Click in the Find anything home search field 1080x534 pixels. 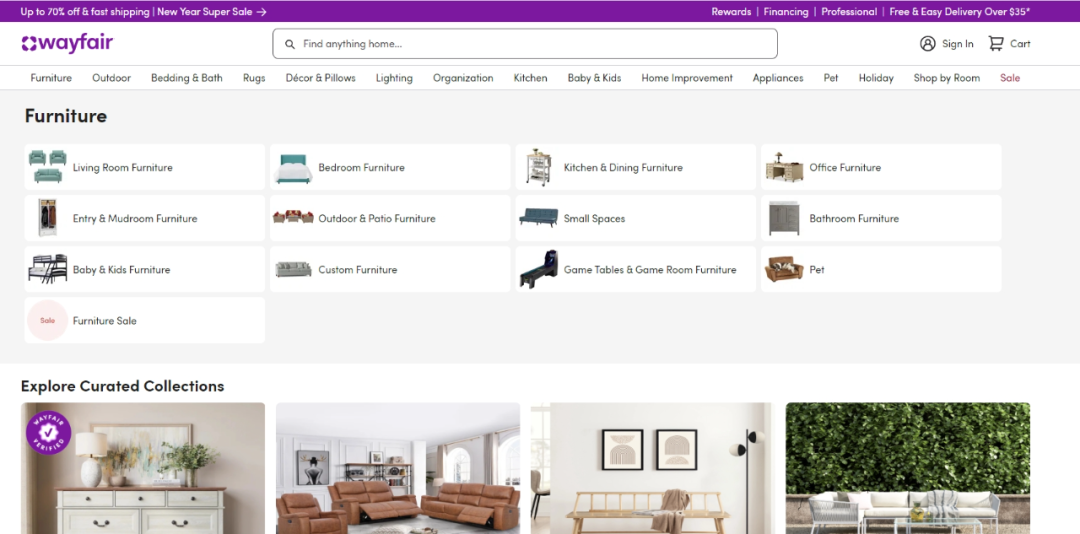(x=525, y=43)
